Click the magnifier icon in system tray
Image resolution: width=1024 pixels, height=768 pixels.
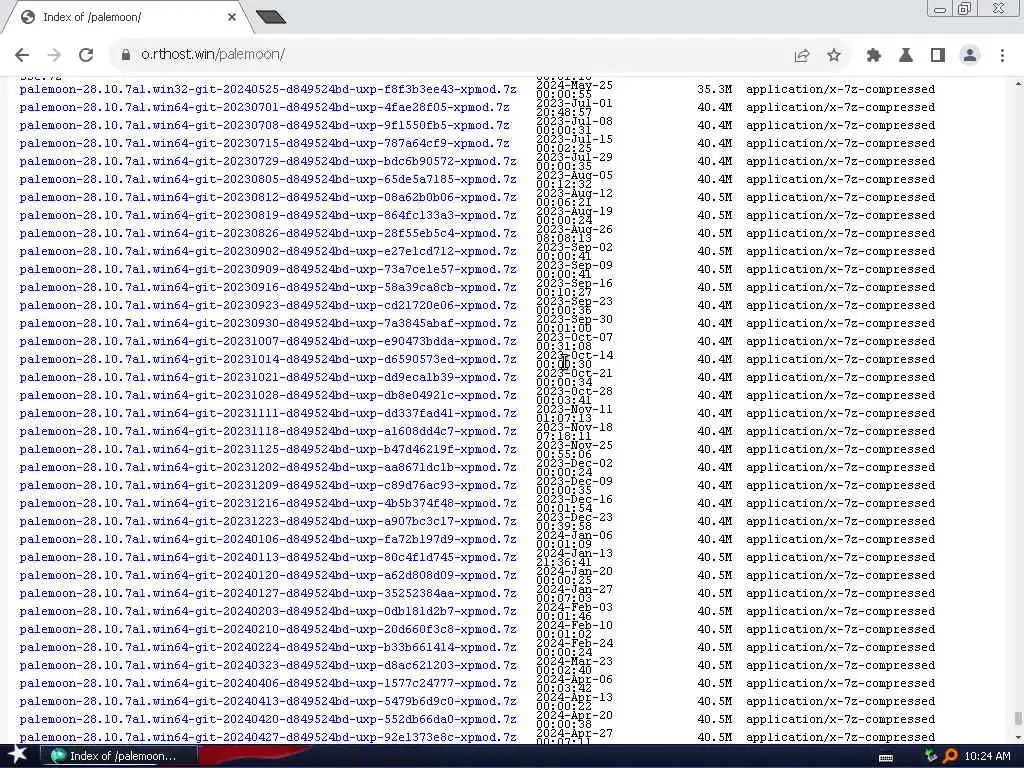point(950,756)
